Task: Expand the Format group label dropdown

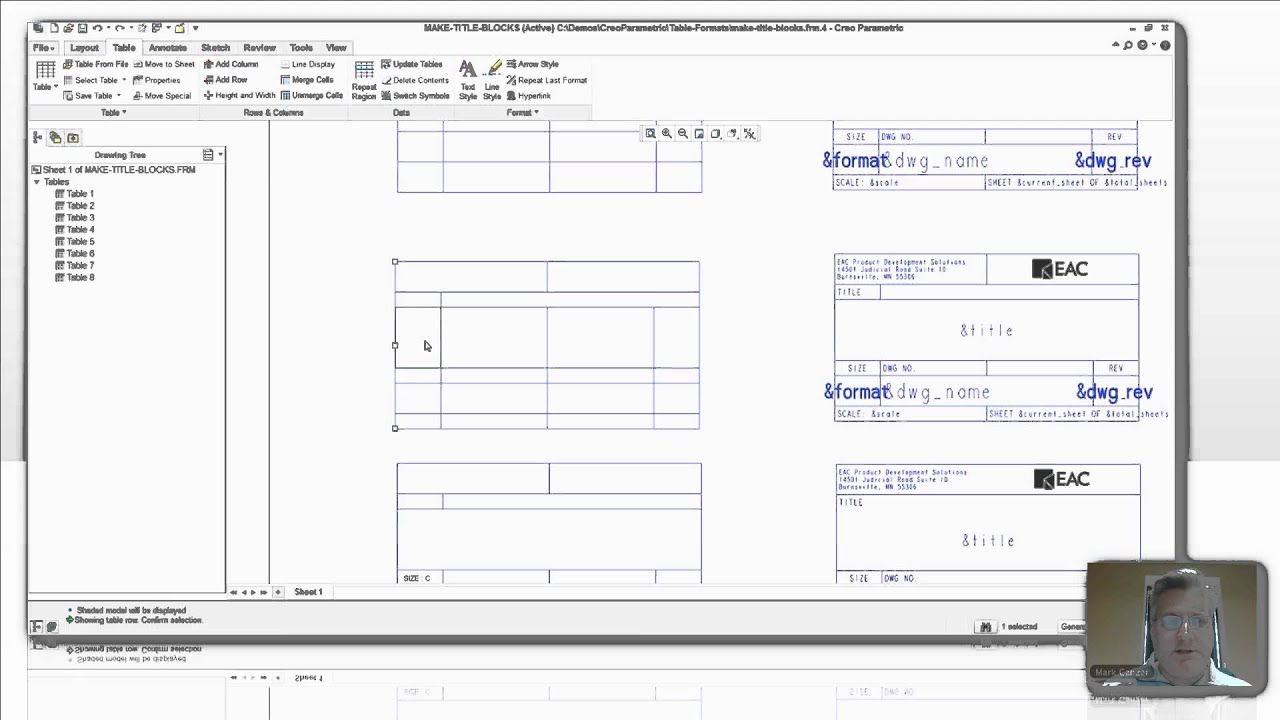Action: click(523, 112)
